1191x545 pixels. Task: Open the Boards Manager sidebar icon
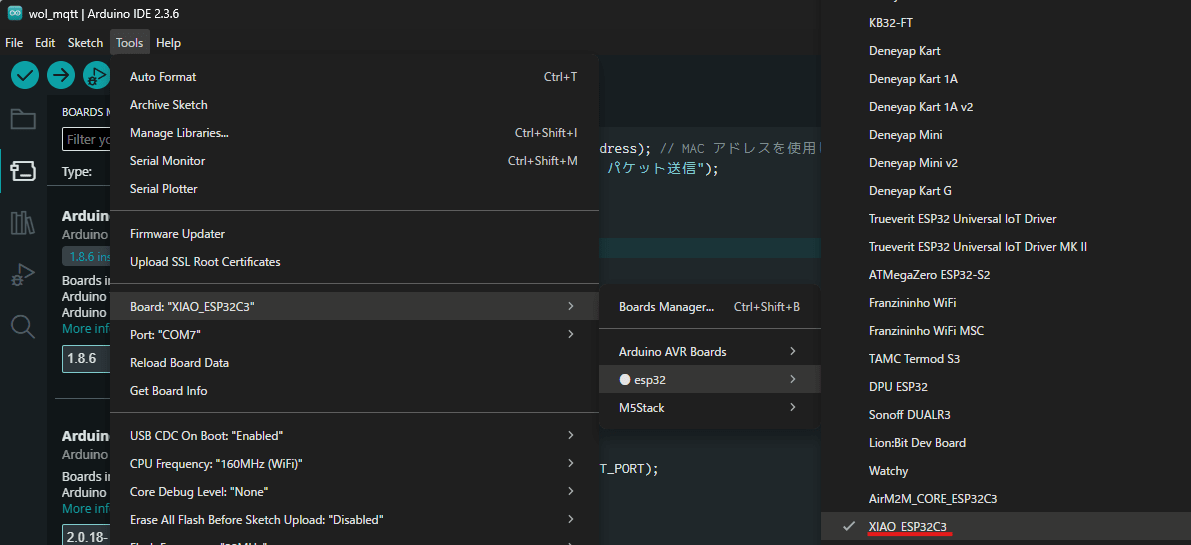pos(23,171)
